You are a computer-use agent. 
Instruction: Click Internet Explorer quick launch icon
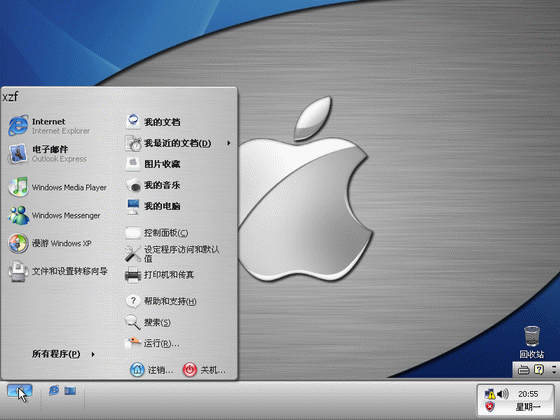(x=54, y=390)
